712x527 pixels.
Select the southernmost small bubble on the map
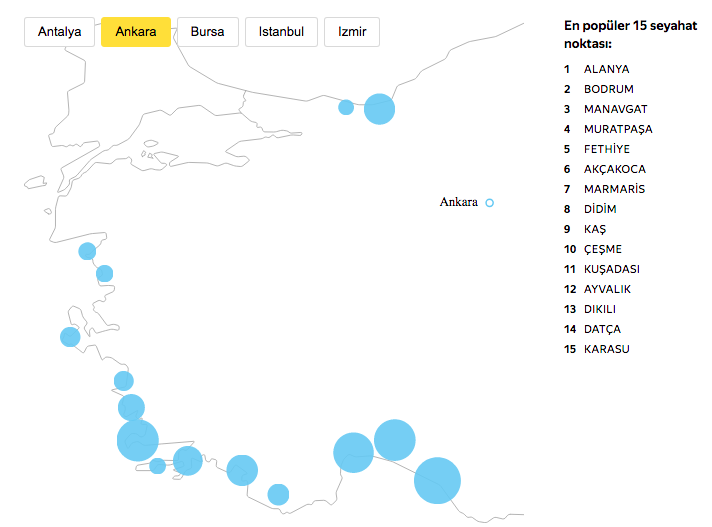pos(278,494)
